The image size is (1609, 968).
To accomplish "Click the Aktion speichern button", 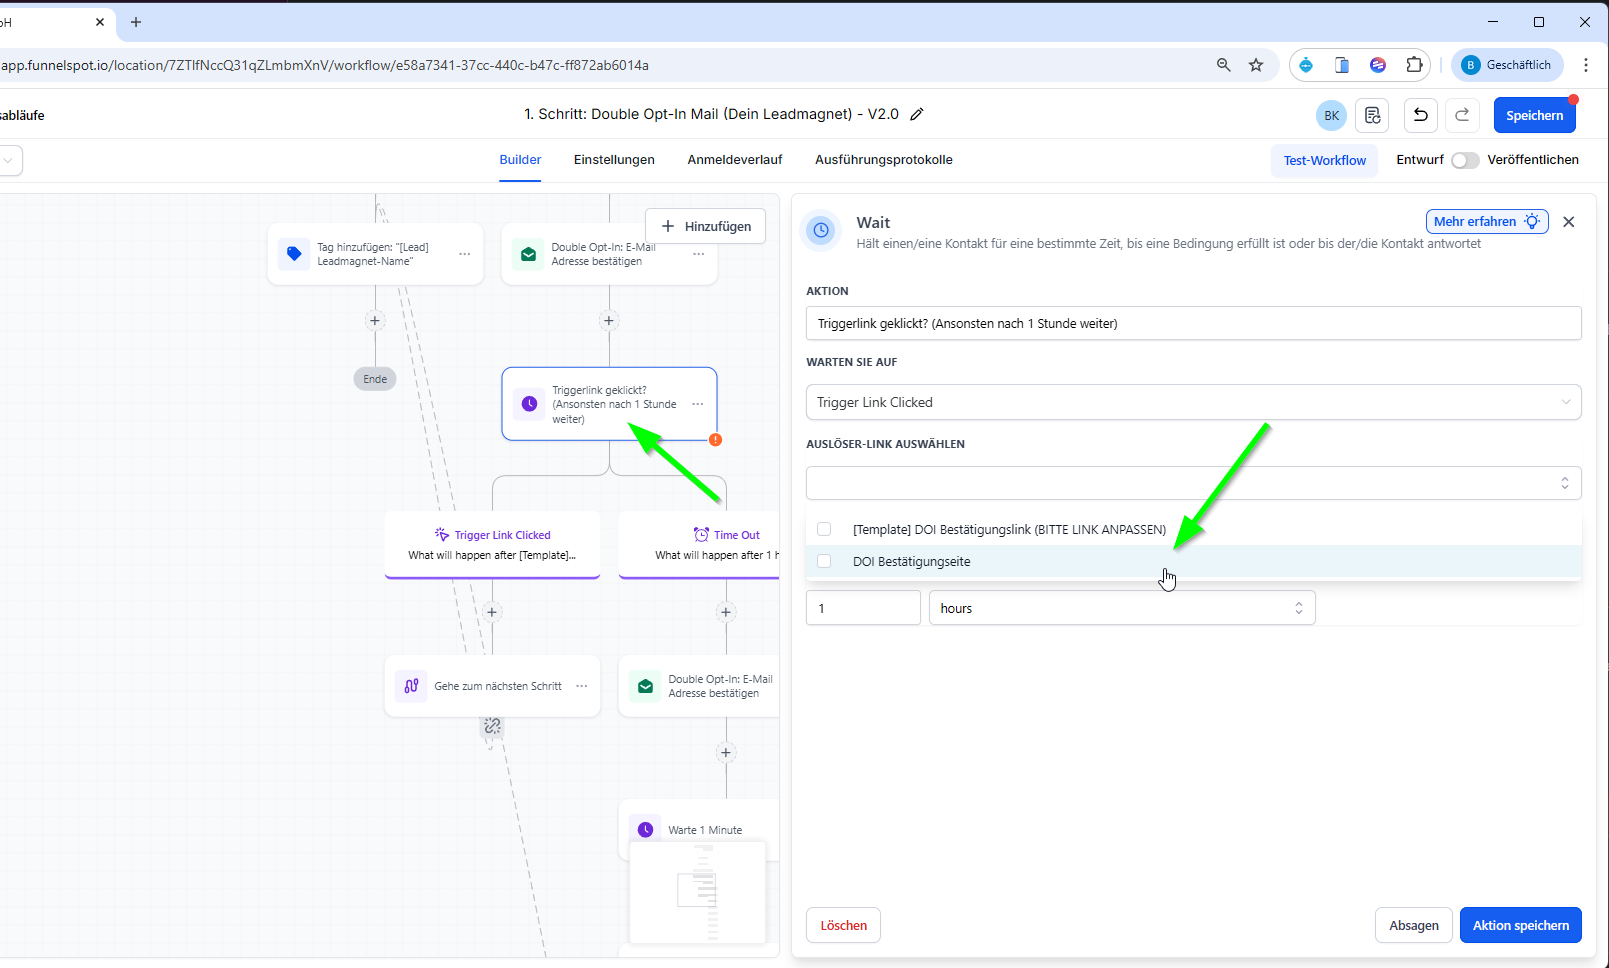I will [1521, 925].
